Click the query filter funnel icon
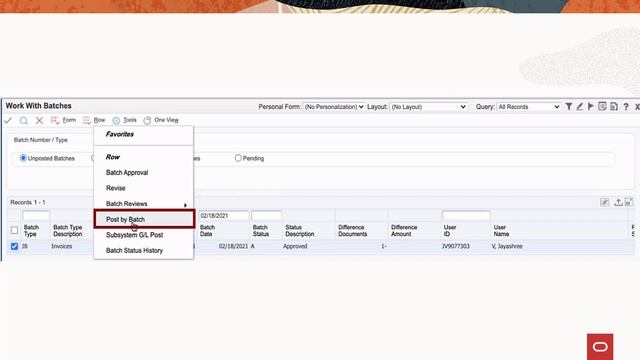 point(569,107)
